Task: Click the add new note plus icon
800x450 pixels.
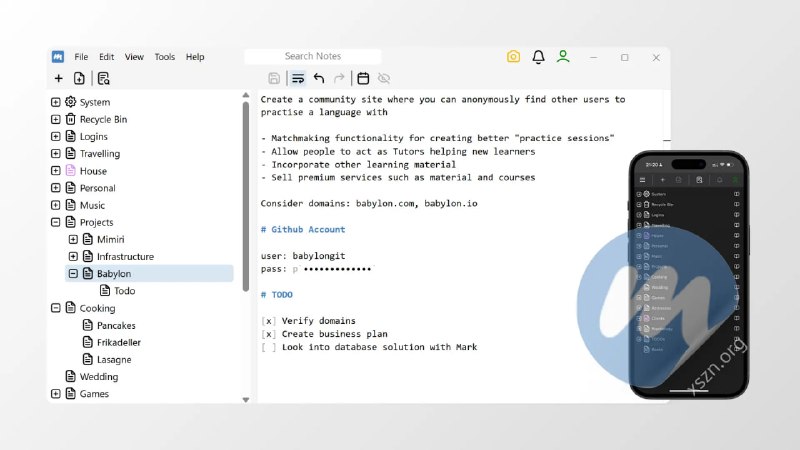Action: point(58,78)
